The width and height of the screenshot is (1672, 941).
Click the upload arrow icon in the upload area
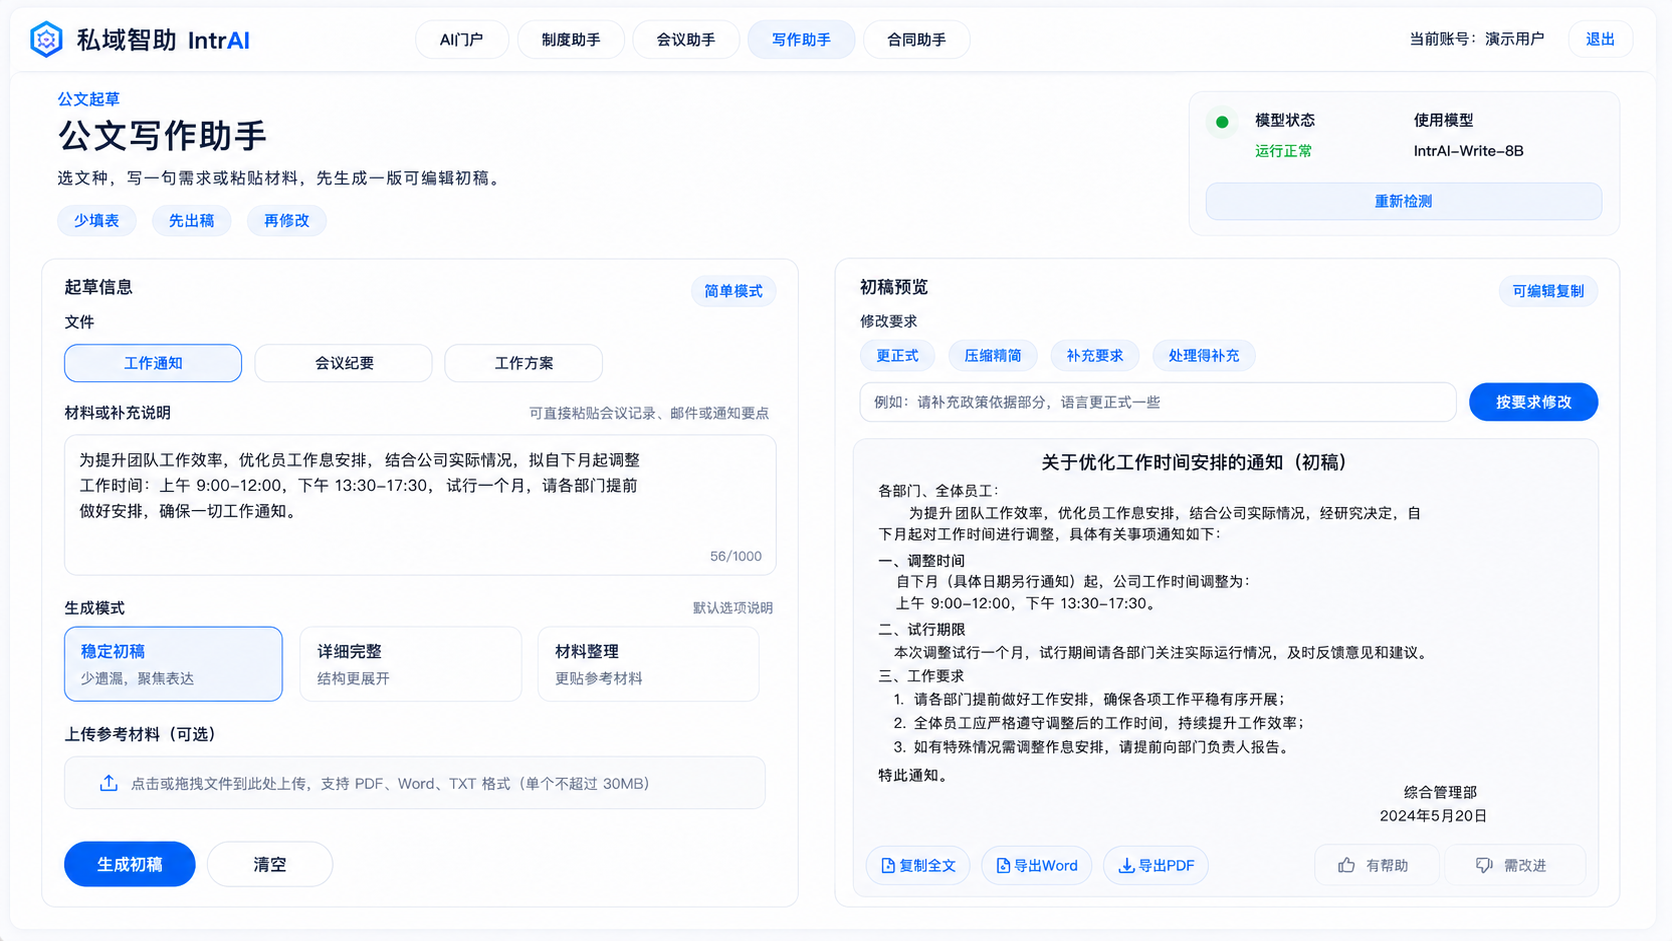[x=109, y=783]
